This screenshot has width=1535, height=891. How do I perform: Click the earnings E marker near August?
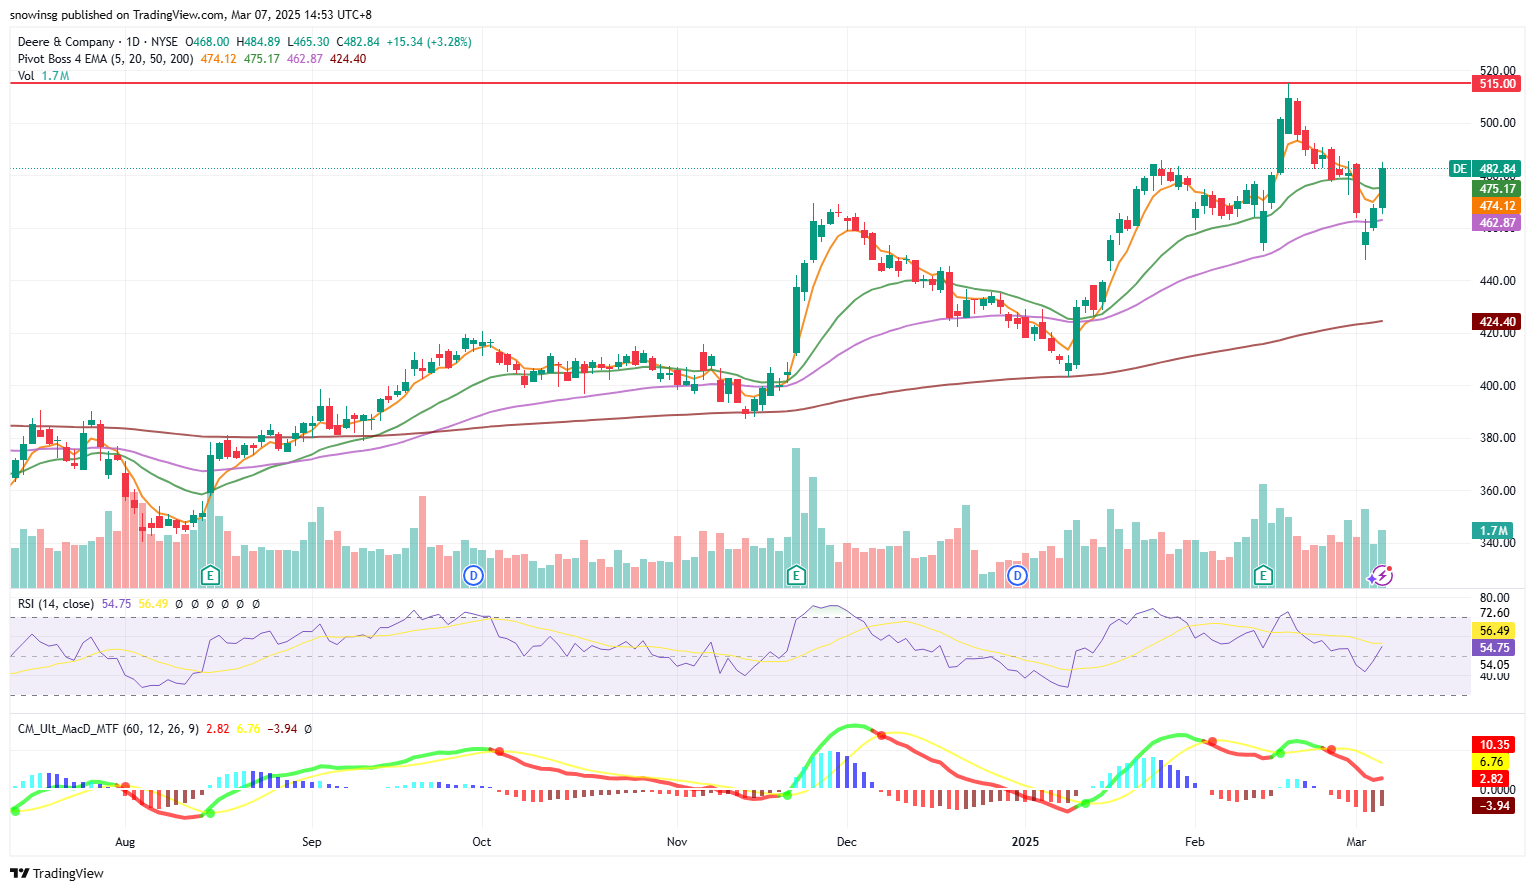pos(210,575)
